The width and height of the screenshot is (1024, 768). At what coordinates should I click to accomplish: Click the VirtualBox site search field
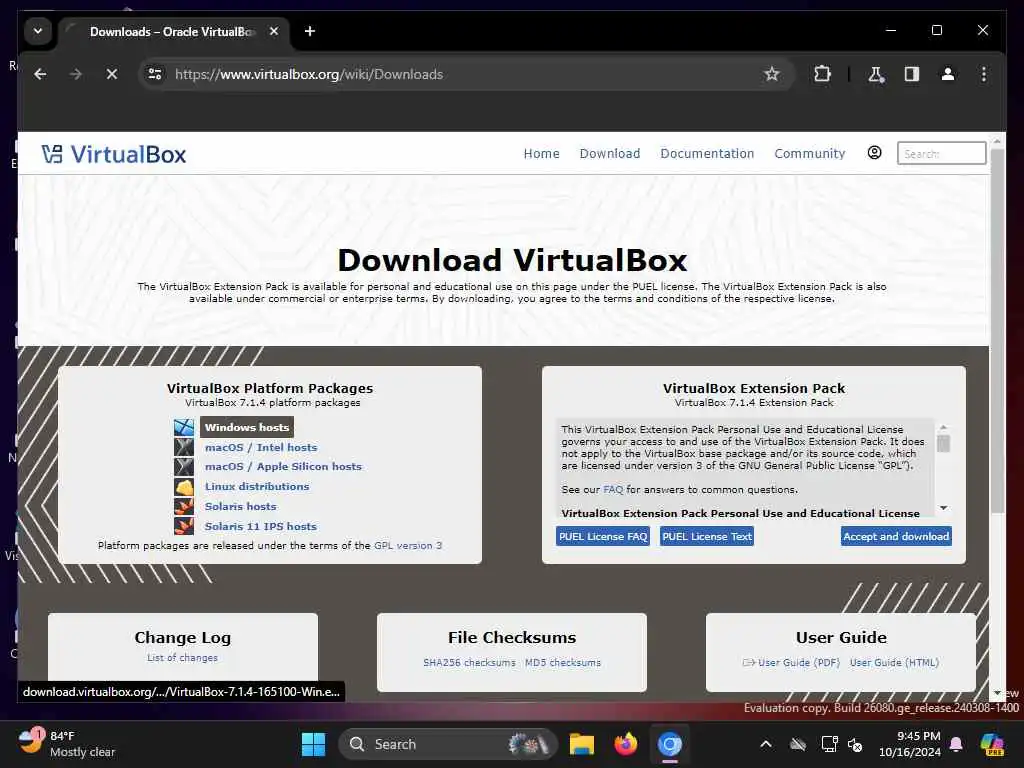[x=941, y=153]
